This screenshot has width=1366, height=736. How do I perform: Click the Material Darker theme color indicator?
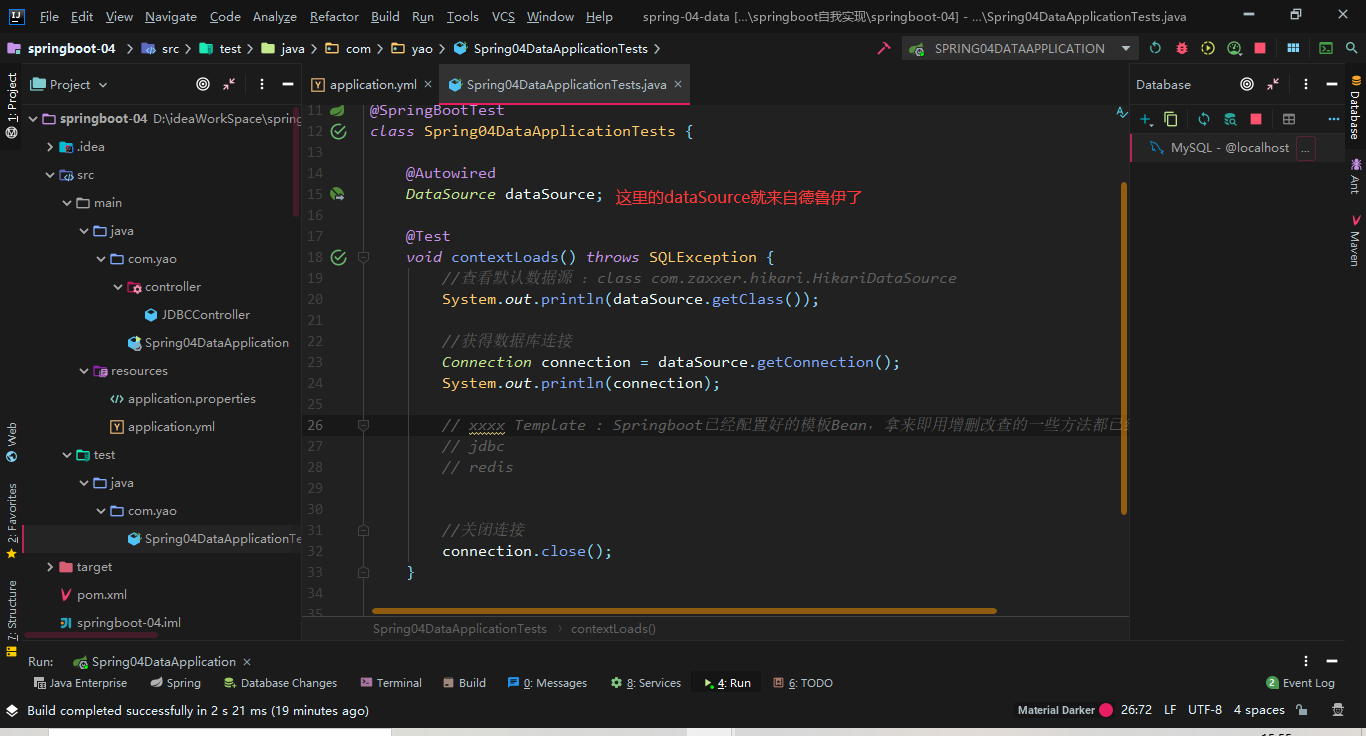(1106, 710)
